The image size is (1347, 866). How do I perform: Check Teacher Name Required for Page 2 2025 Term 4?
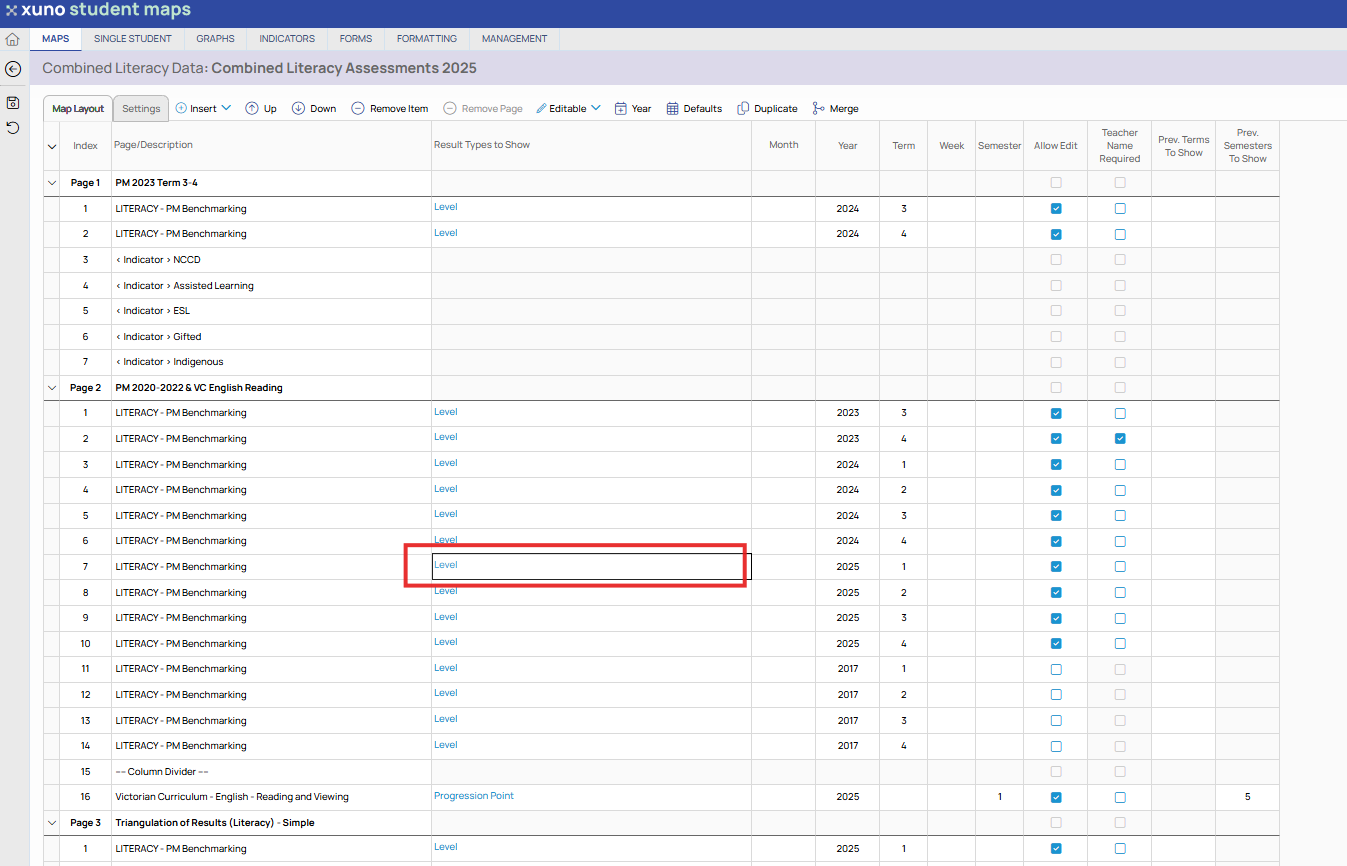1120,644
